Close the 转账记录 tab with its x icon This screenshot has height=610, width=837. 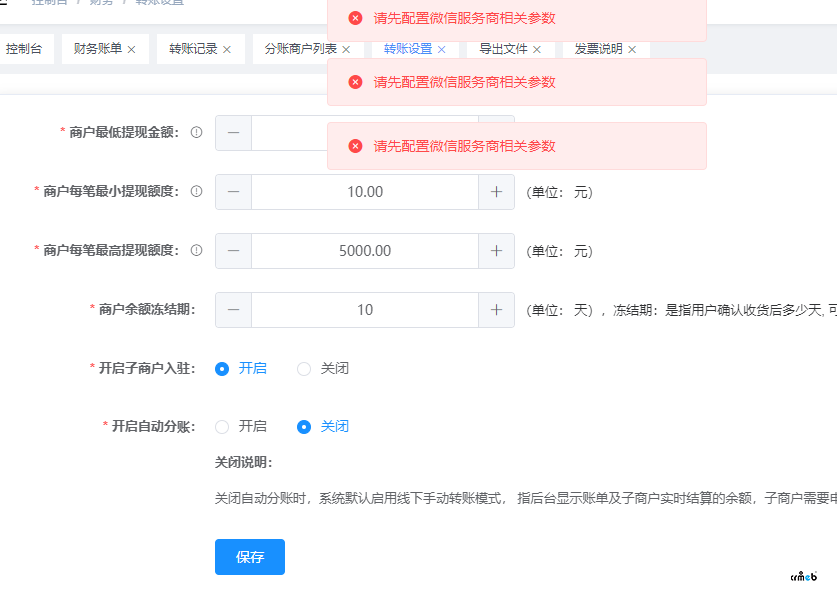click(x=227, y=49)
